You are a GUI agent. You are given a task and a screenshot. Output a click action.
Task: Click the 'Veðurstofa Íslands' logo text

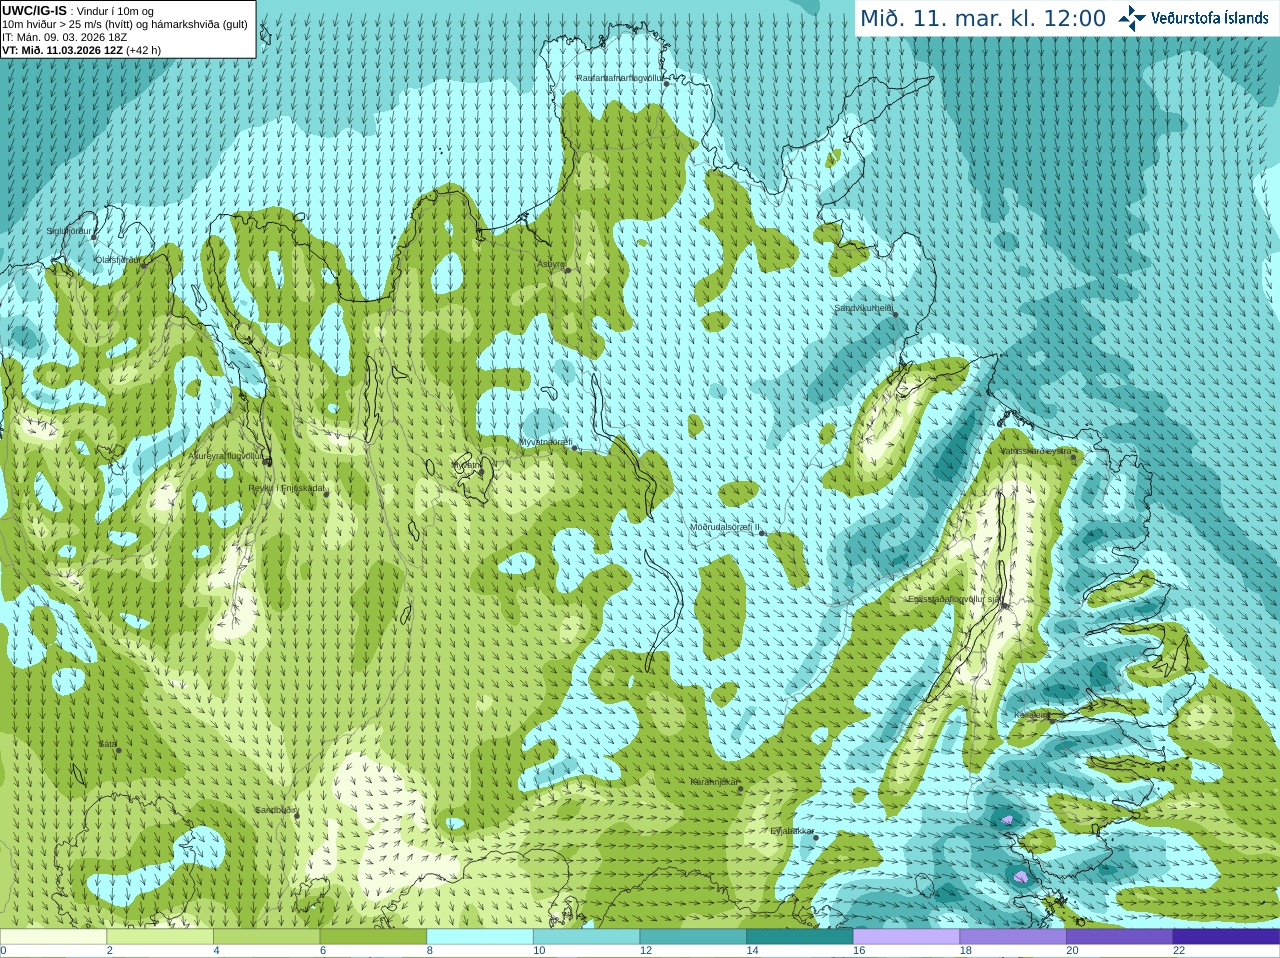tap(1209, 18)
